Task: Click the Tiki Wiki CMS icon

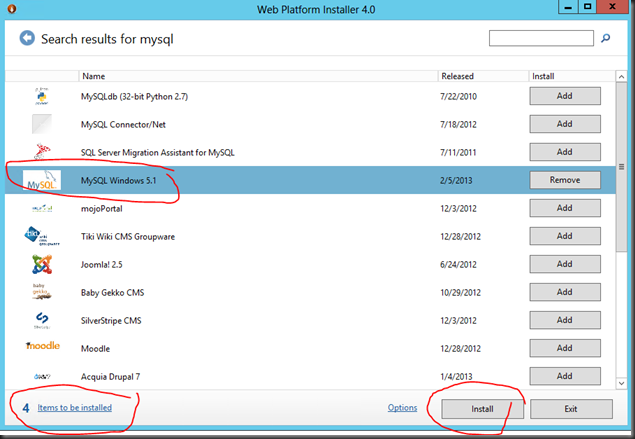Action: (42, 236)
